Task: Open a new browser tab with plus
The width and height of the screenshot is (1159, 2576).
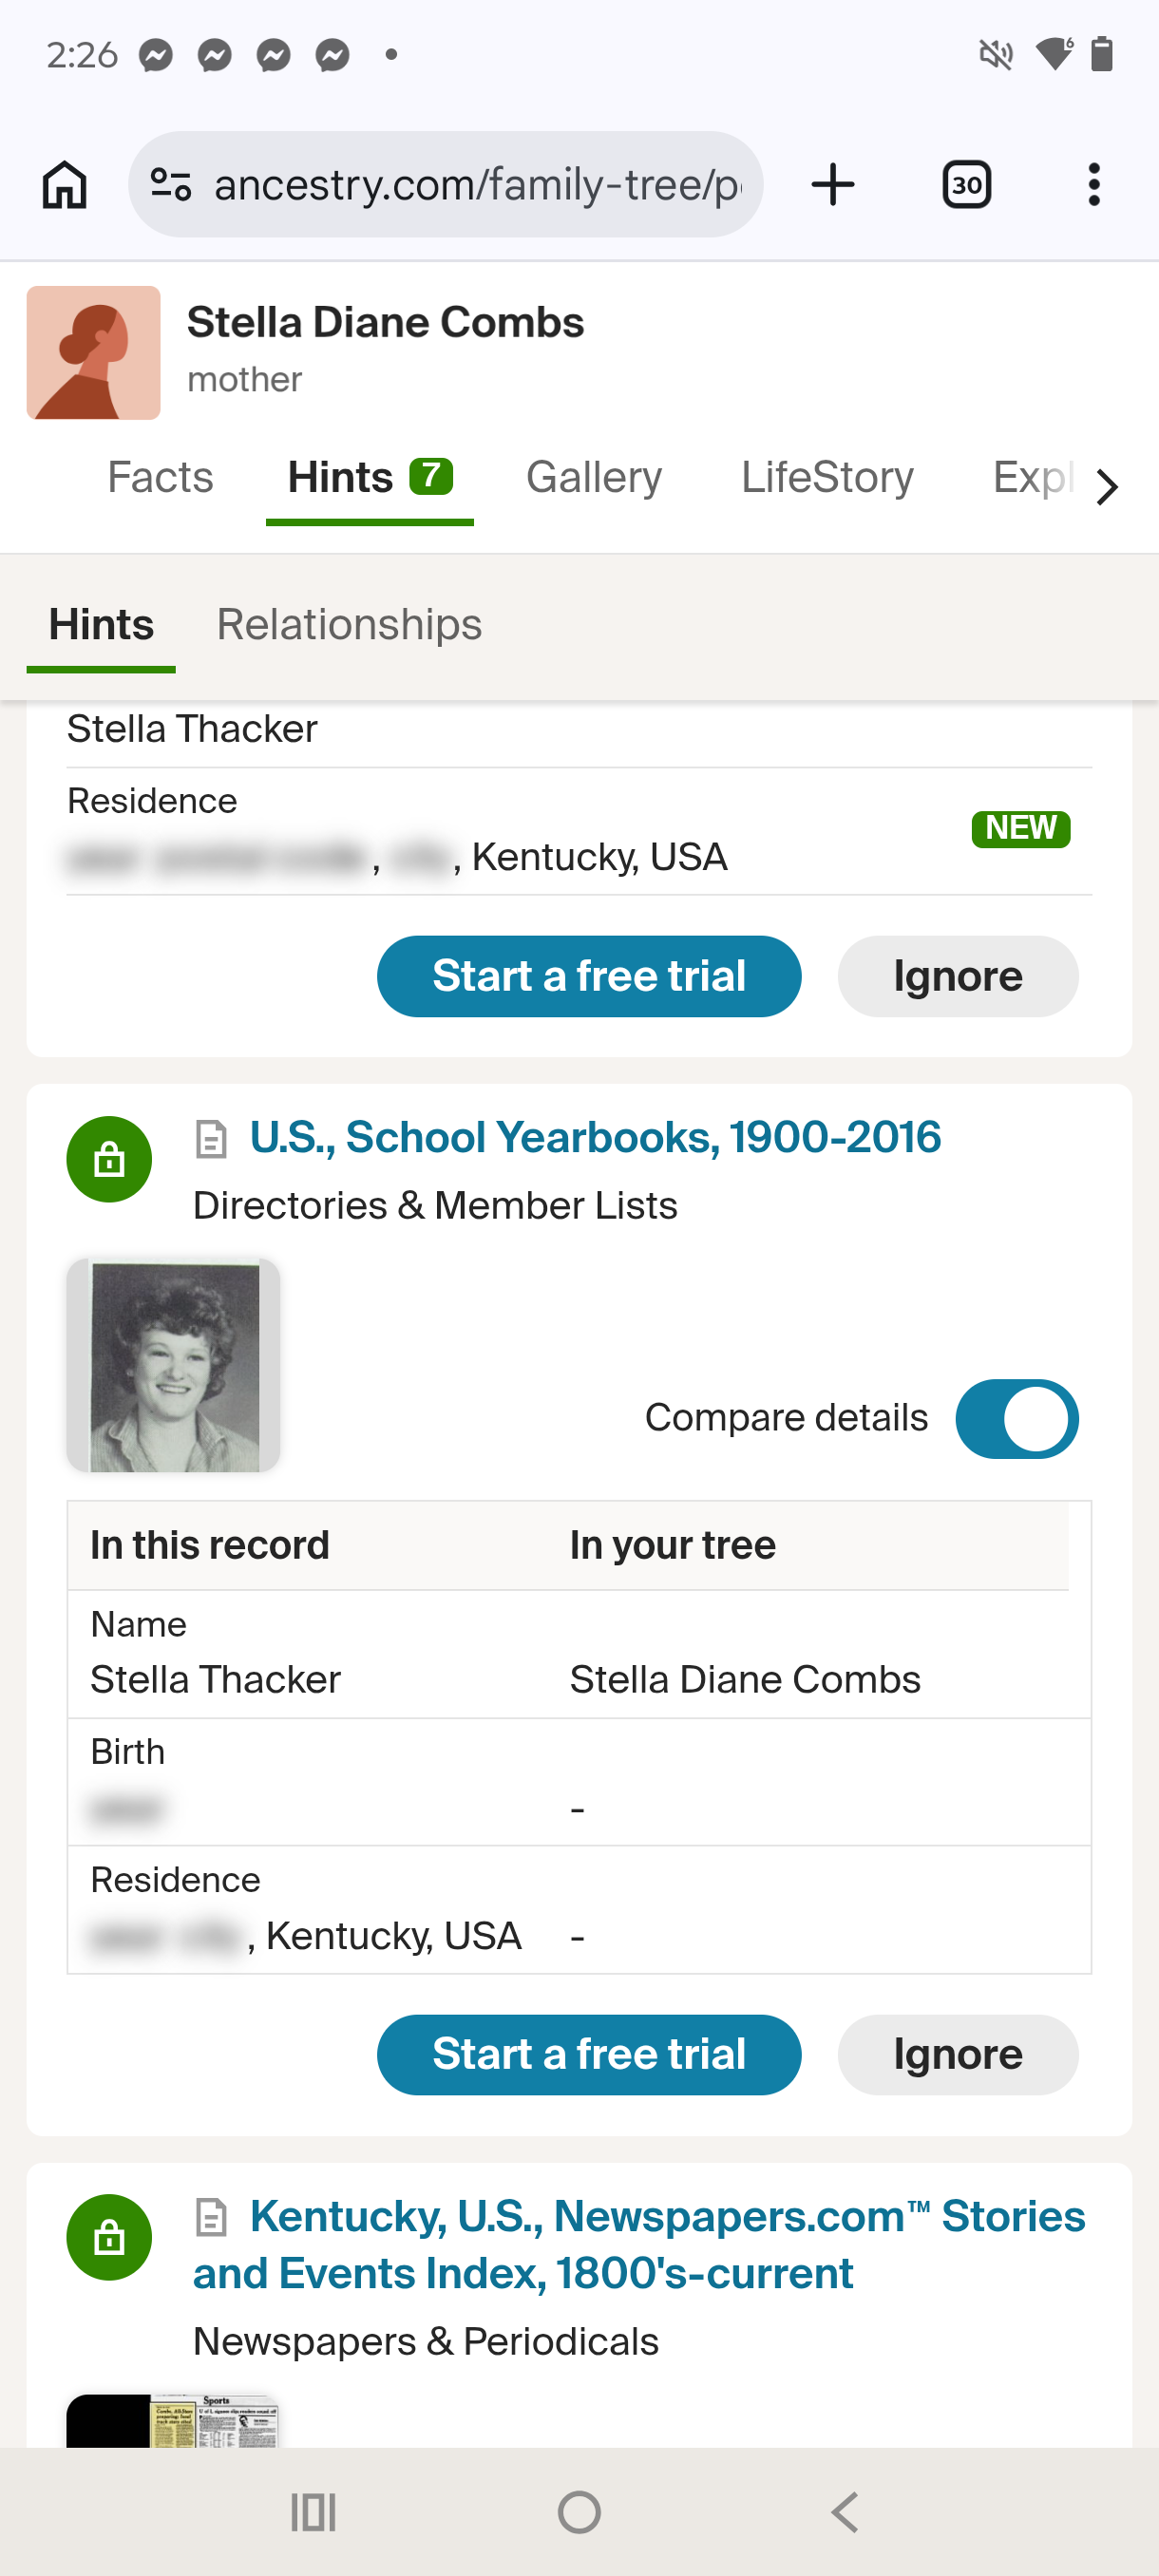Action: pos(832,185)
